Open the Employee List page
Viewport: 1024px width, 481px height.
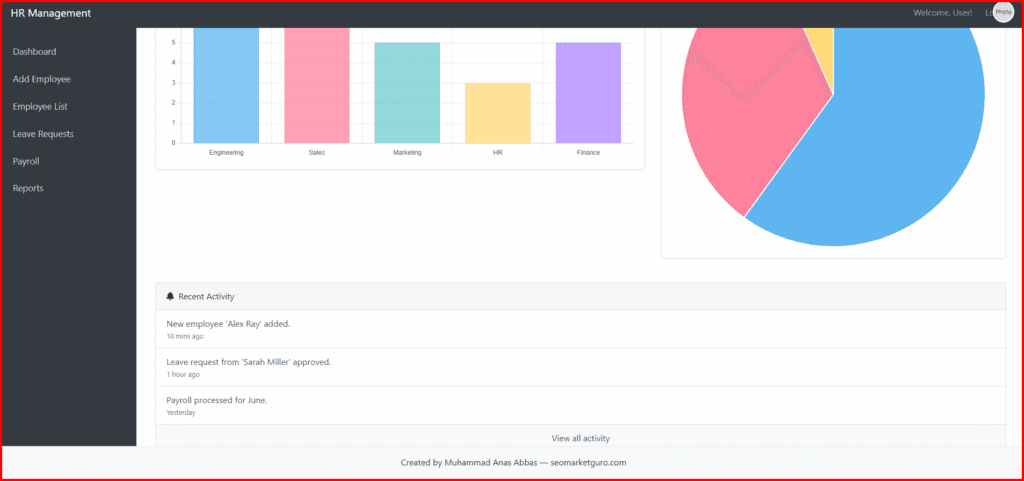click(40, 106)
